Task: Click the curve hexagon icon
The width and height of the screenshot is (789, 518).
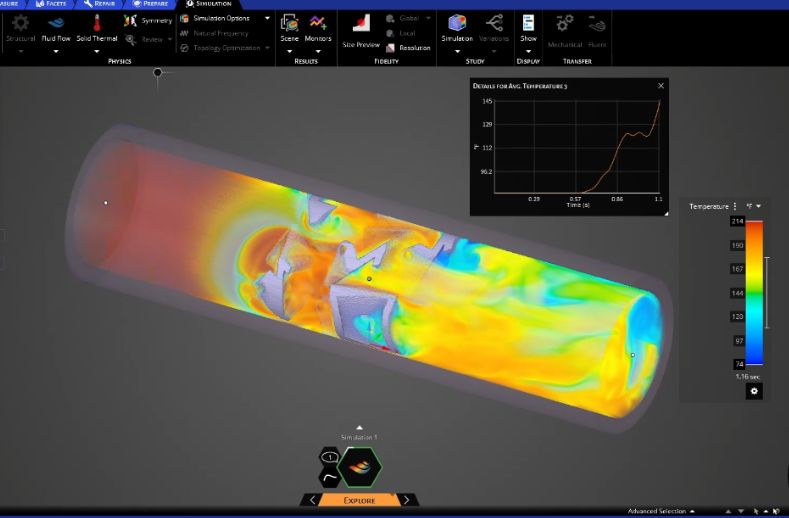Action: 330,477
